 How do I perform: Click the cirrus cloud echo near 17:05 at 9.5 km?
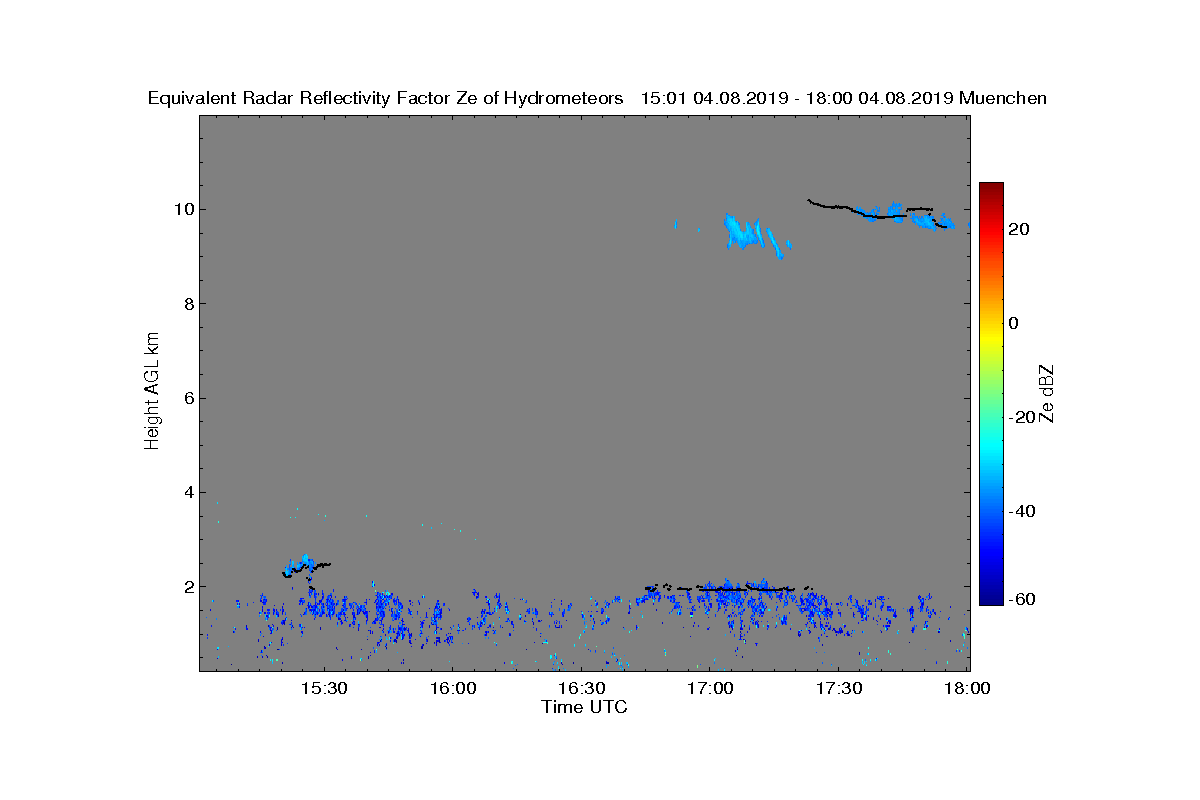point(745,232)
